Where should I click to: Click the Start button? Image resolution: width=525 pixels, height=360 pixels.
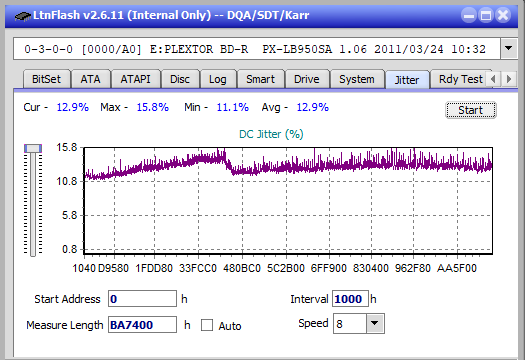(470, 110)
